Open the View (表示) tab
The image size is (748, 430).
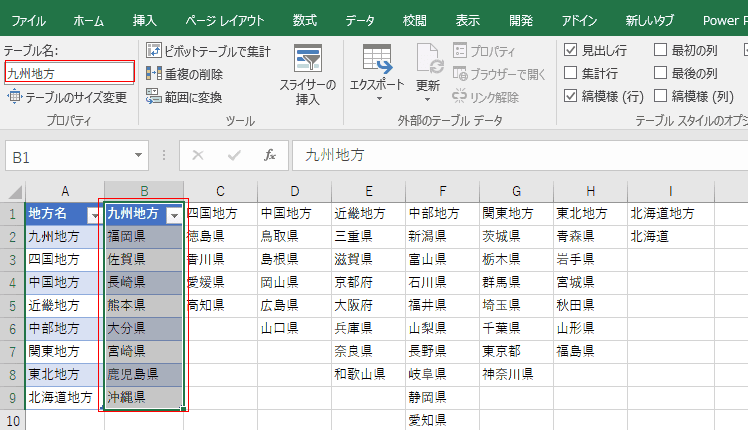point(468,21)
